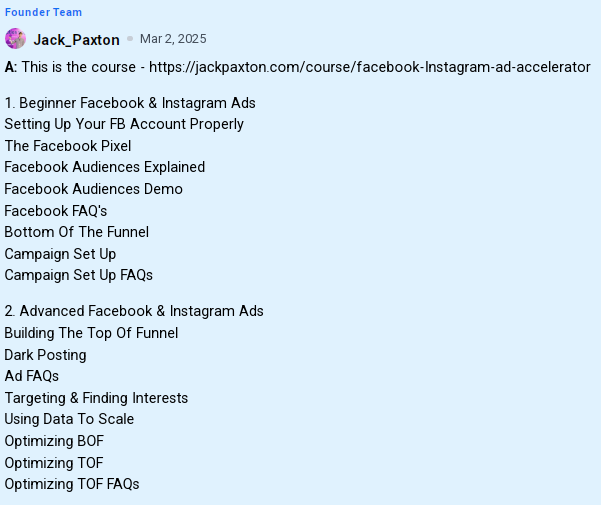Click the Dark Posting line
Viewport: 601px width, 505px height.
[45, 355]
